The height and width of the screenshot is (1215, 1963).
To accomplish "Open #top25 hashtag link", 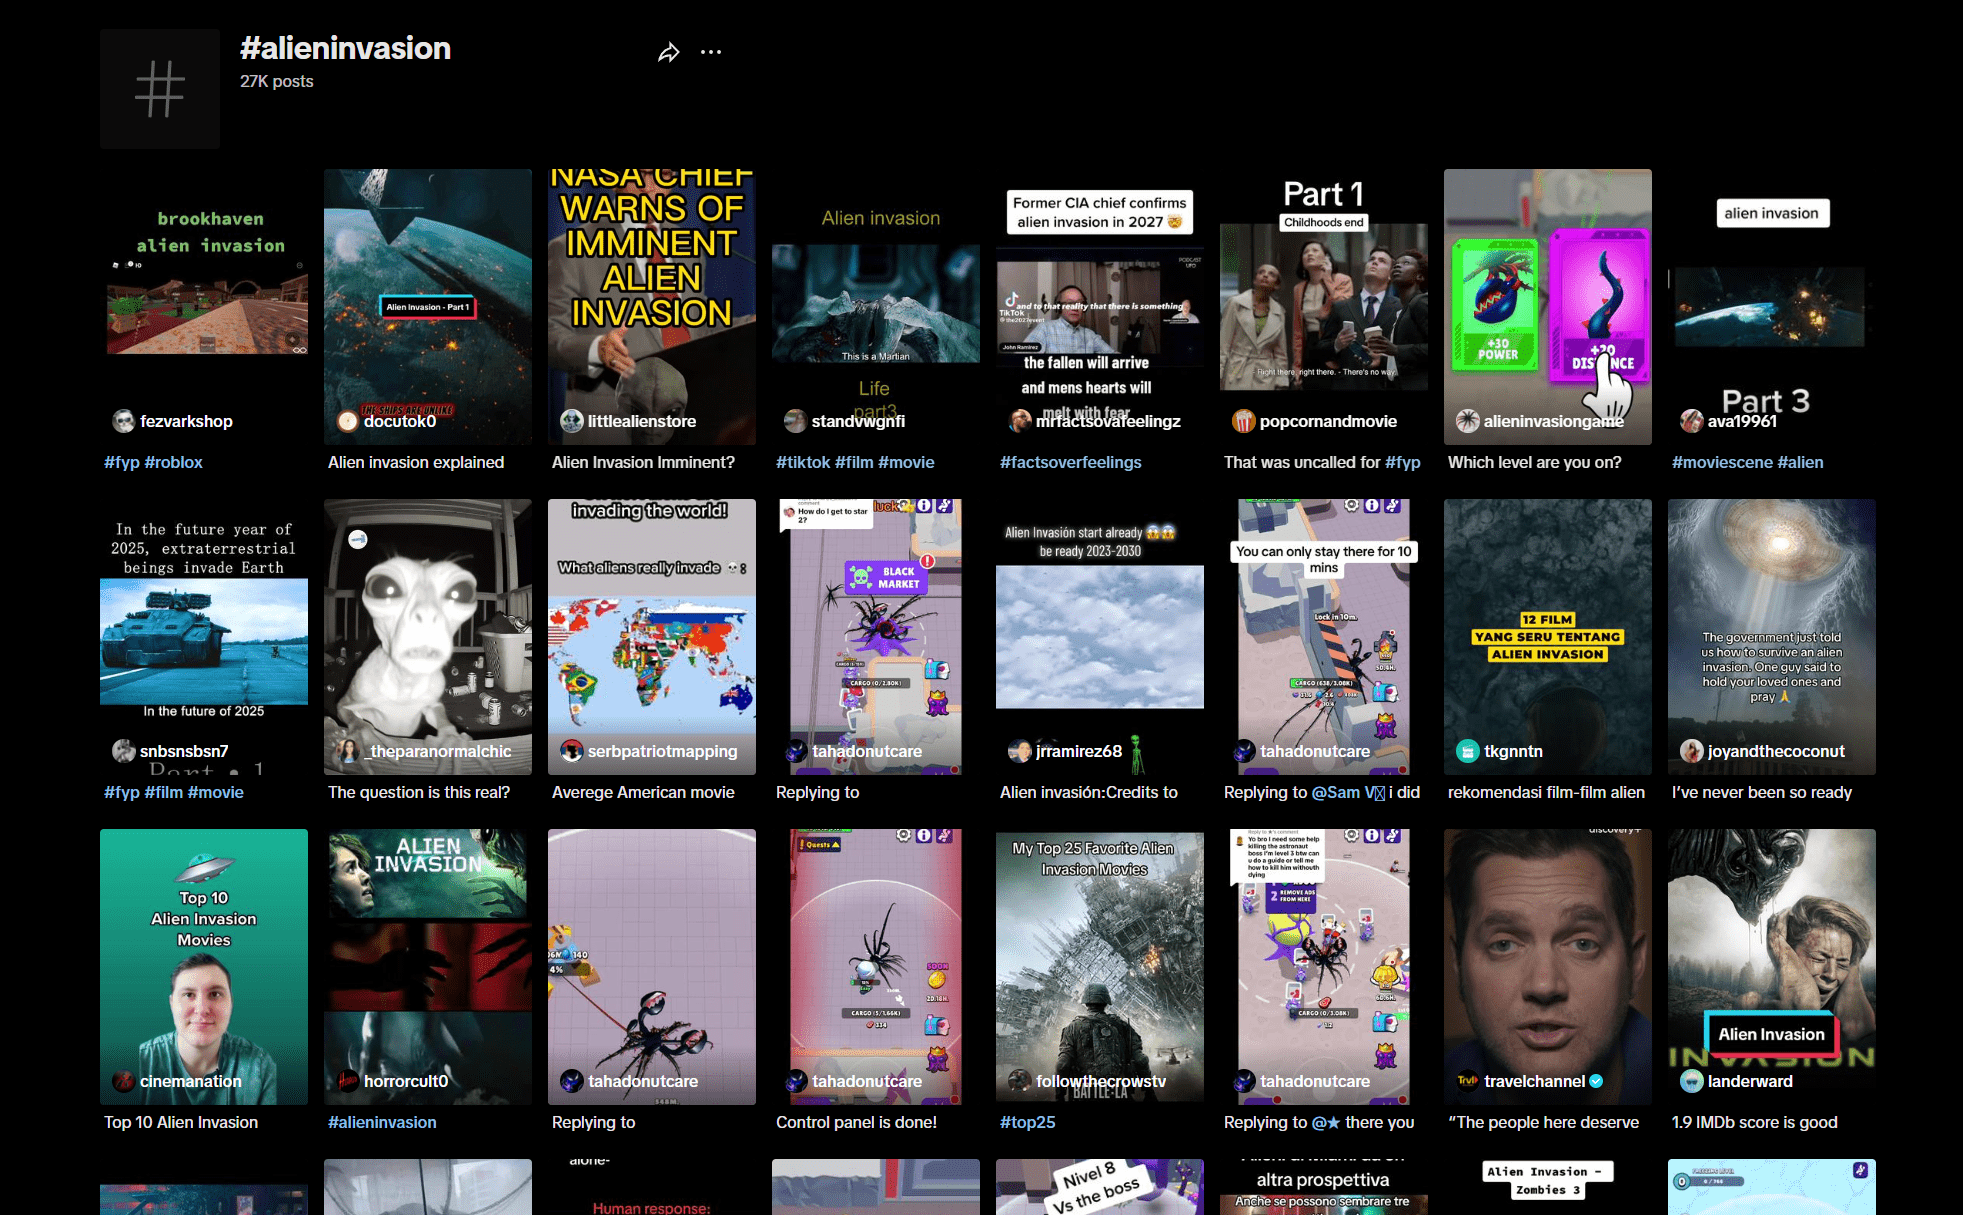I will click(1027, 1122).
